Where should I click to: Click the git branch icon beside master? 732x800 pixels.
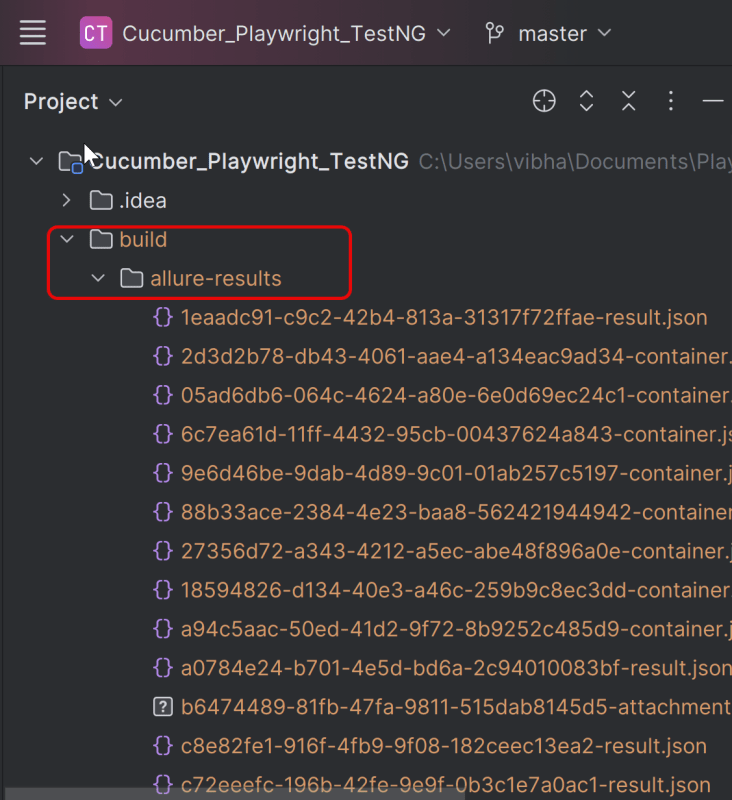(494, 33)
